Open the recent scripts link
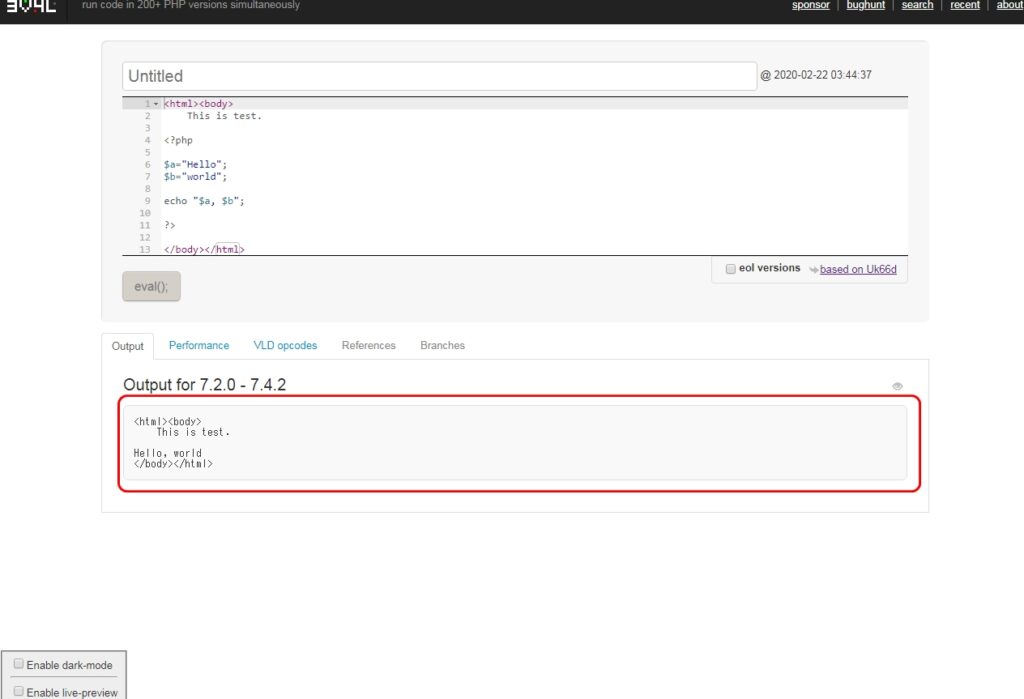This screenshot has width=1024, height=699. pyautogui.click(x=965, y=5)
